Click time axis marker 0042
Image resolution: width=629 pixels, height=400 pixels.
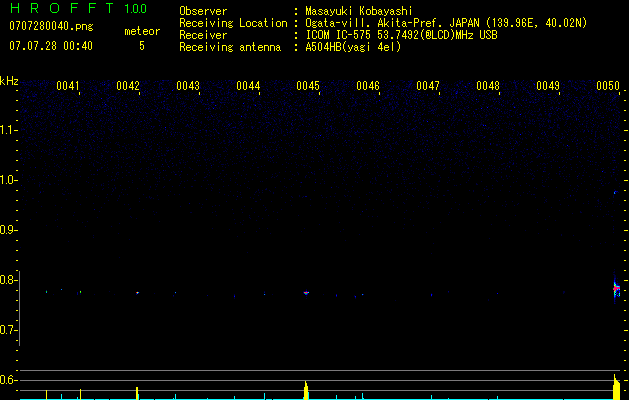[128, 86]
